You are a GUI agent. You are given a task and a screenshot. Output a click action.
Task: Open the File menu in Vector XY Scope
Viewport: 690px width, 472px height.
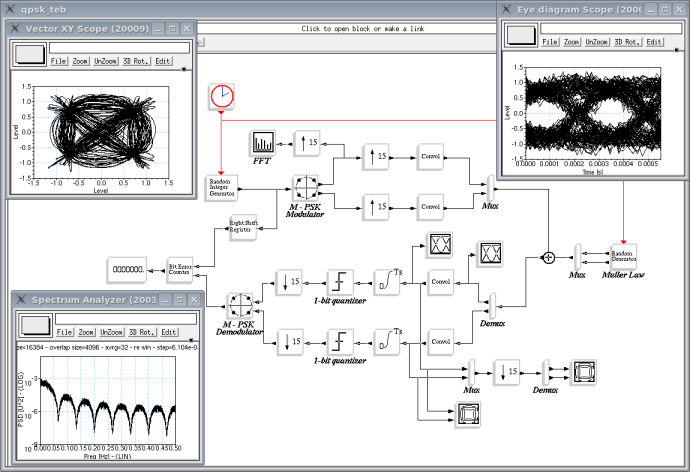coord(58,61)
